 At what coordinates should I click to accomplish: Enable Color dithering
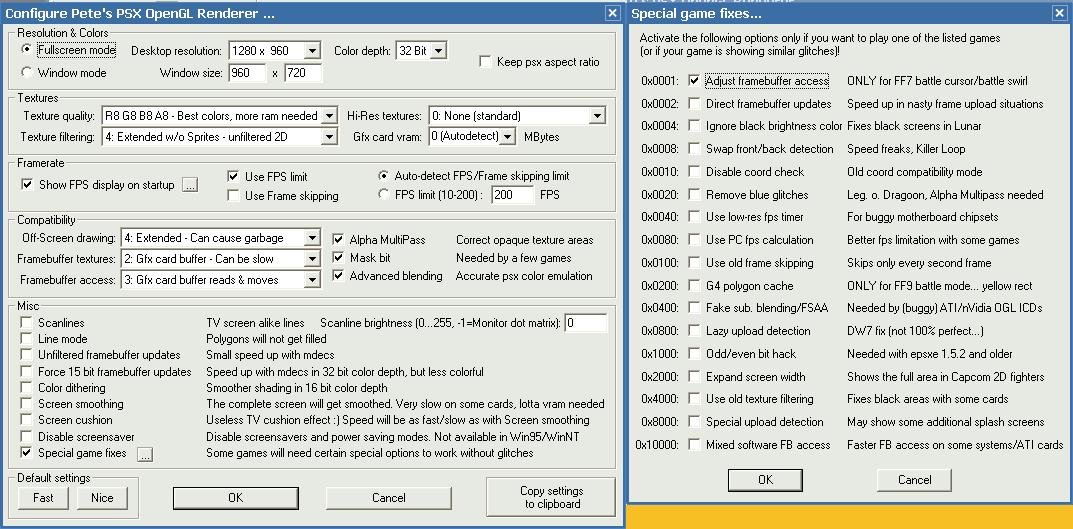27,387
